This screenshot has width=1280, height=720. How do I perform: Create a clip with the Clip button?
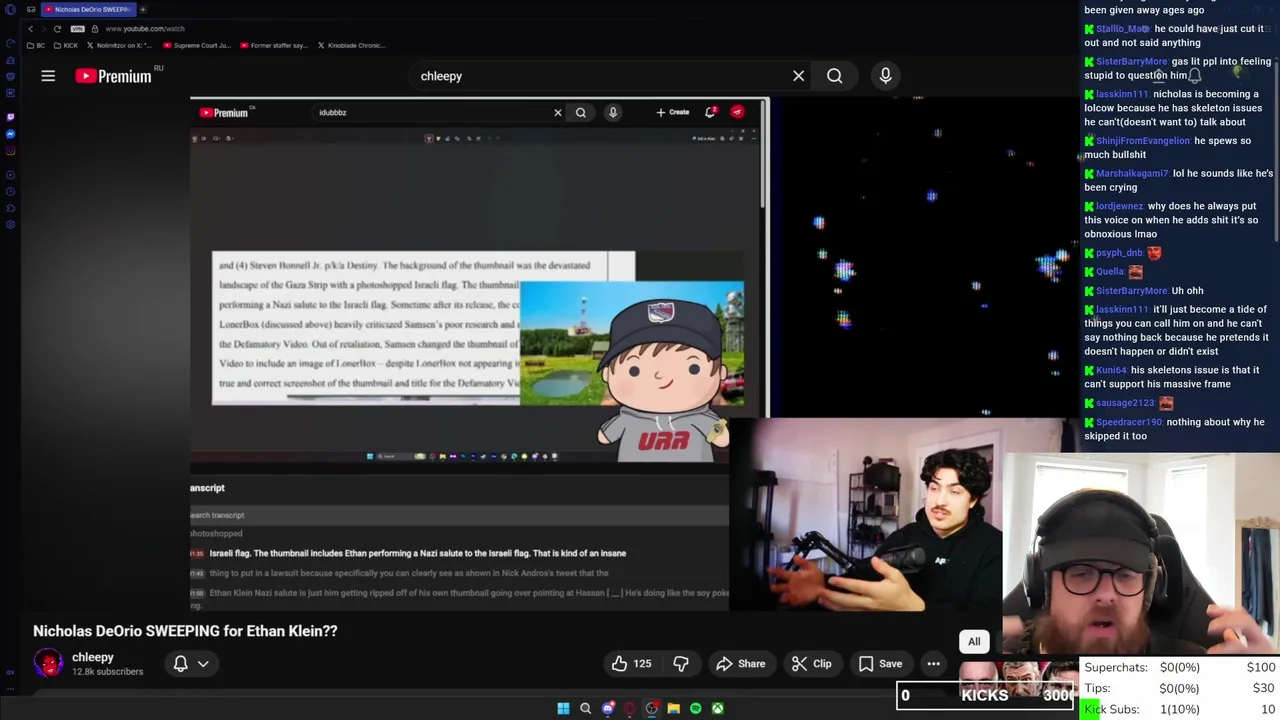click(x=811, y=664)
